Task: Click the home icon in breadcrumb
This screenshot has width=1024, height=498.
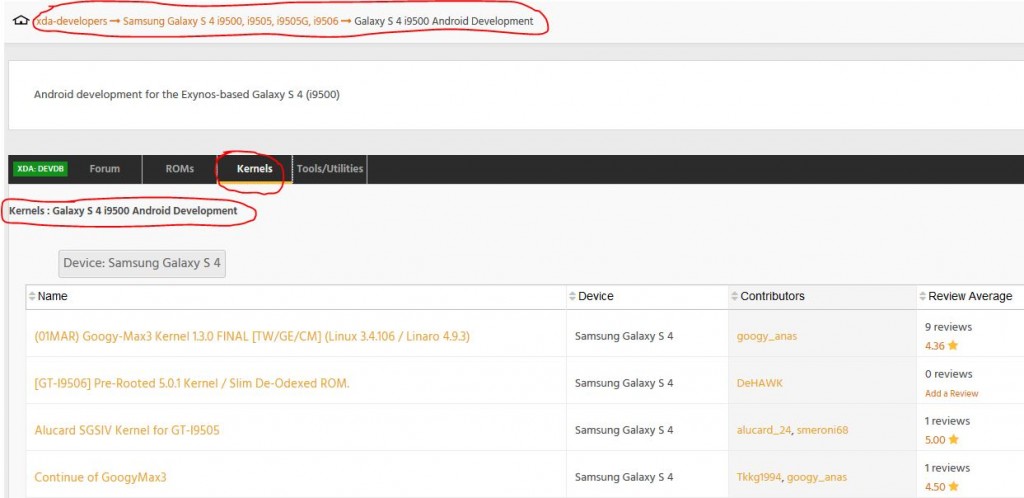Action: [21, 20]
